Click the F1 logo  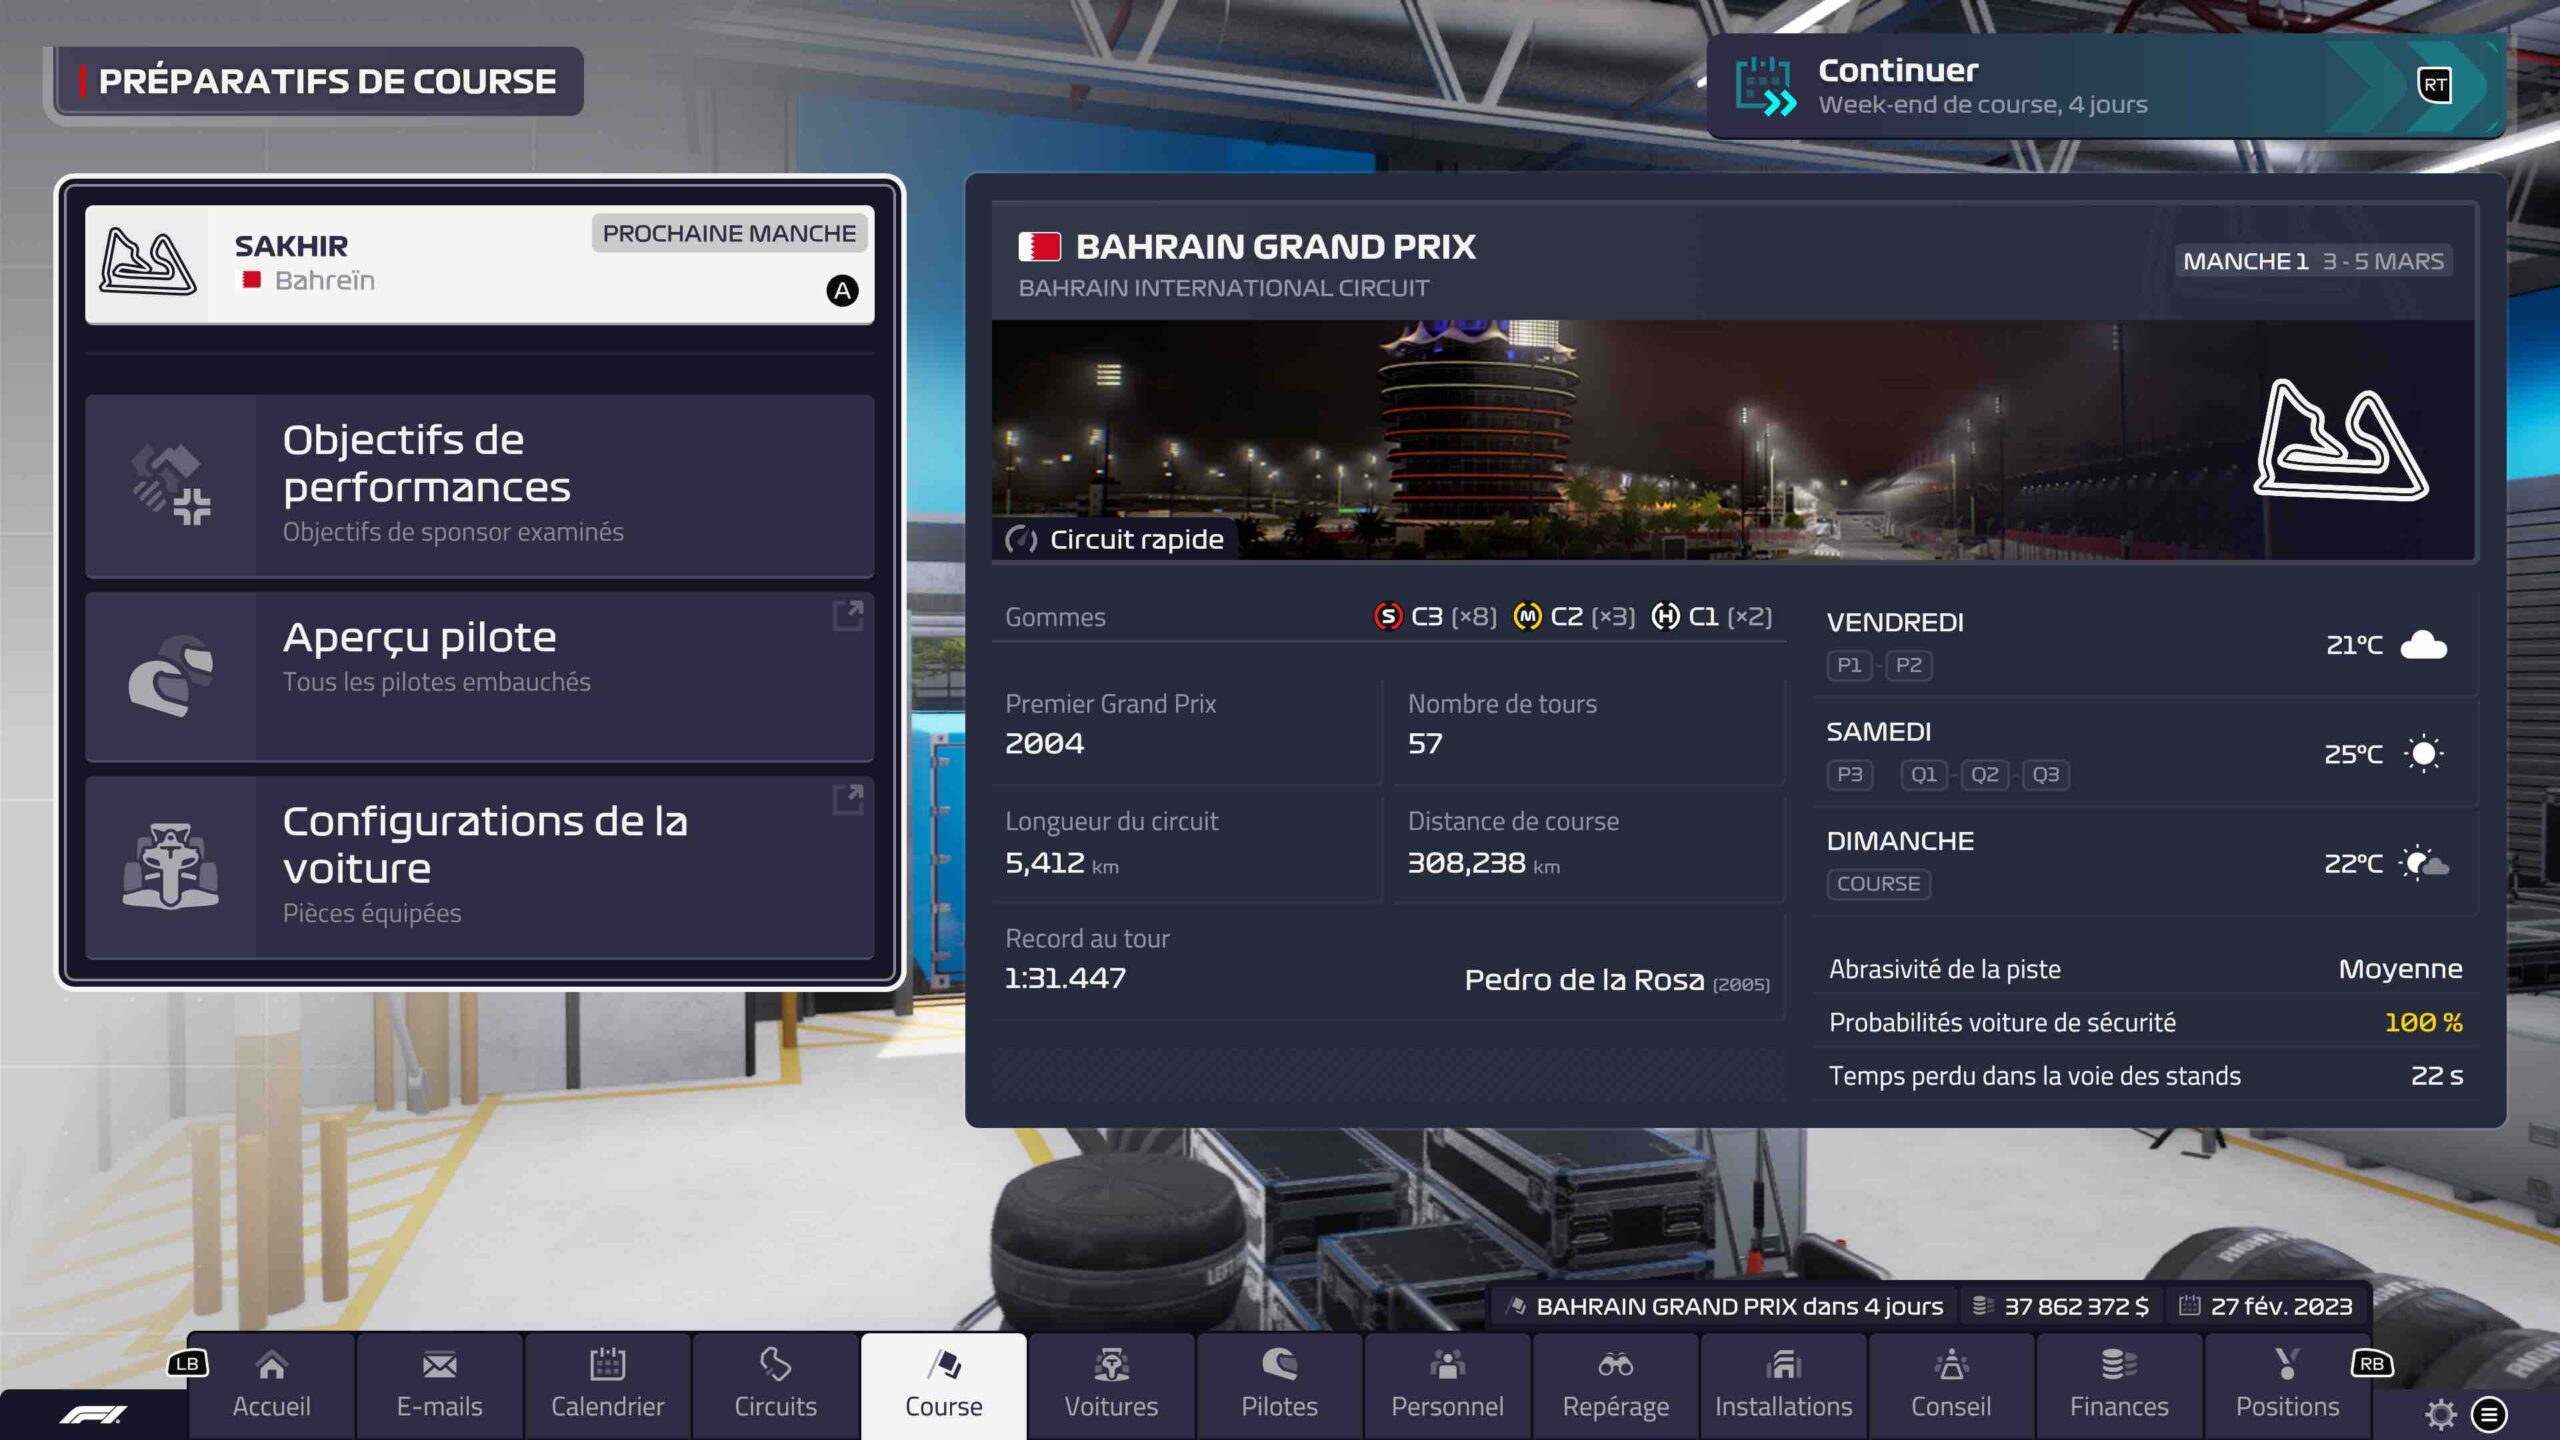pyautogui.click(x=93, y=1414)
